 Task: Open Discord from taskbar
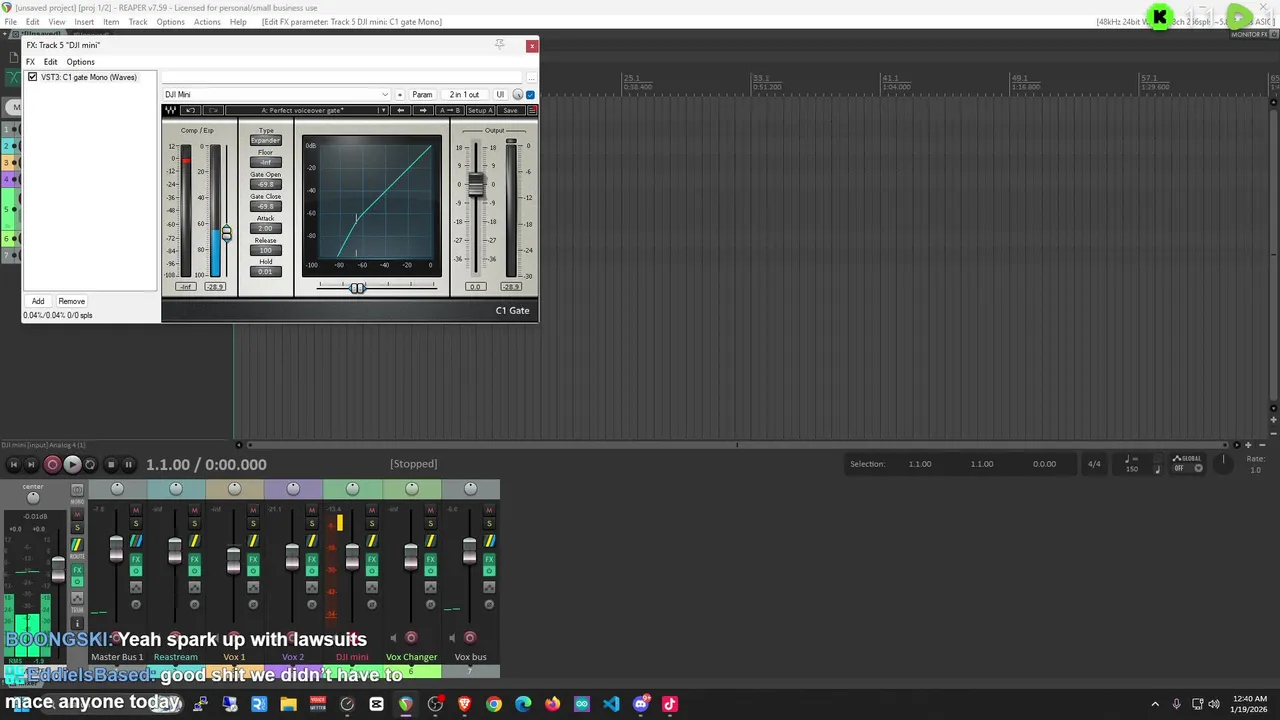point(641,704)
